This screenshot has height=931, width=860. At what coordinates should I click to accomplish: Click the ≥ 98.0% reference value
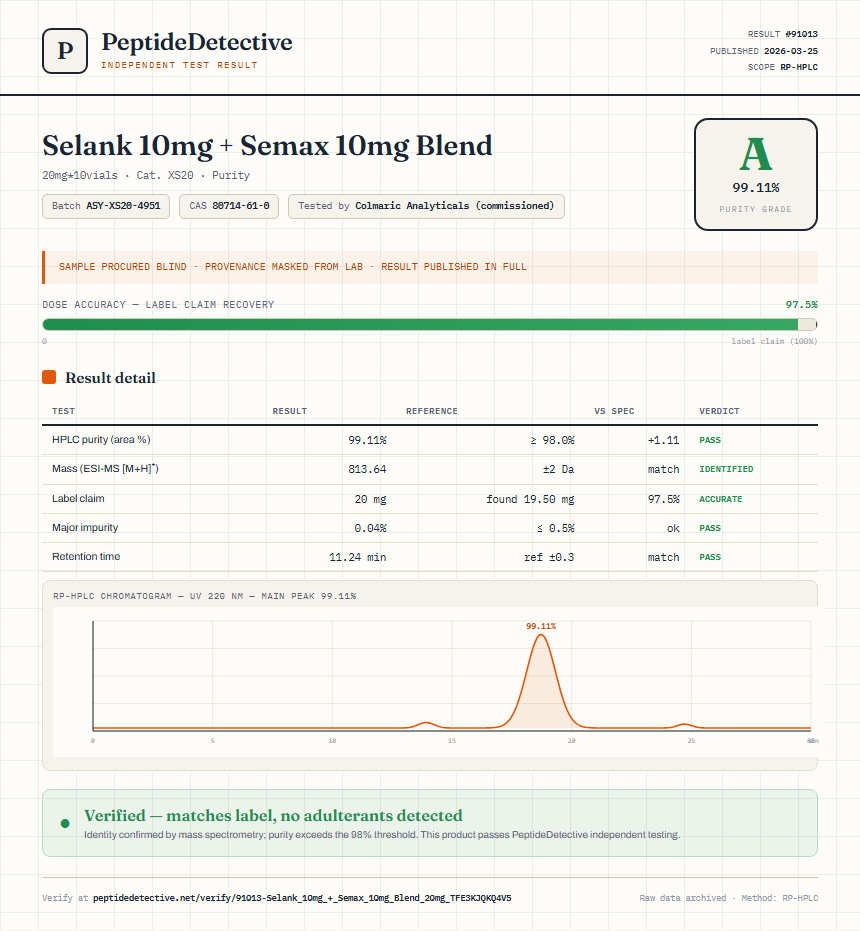point(552,440)
